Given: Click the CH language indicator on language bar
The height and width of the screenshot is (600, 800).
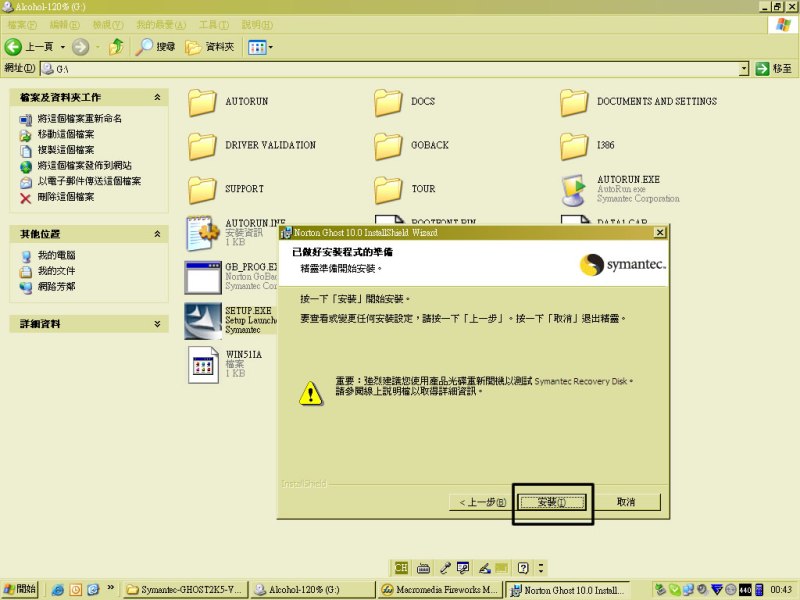Looking at the screenshot, I should click(x=401, y=568).
